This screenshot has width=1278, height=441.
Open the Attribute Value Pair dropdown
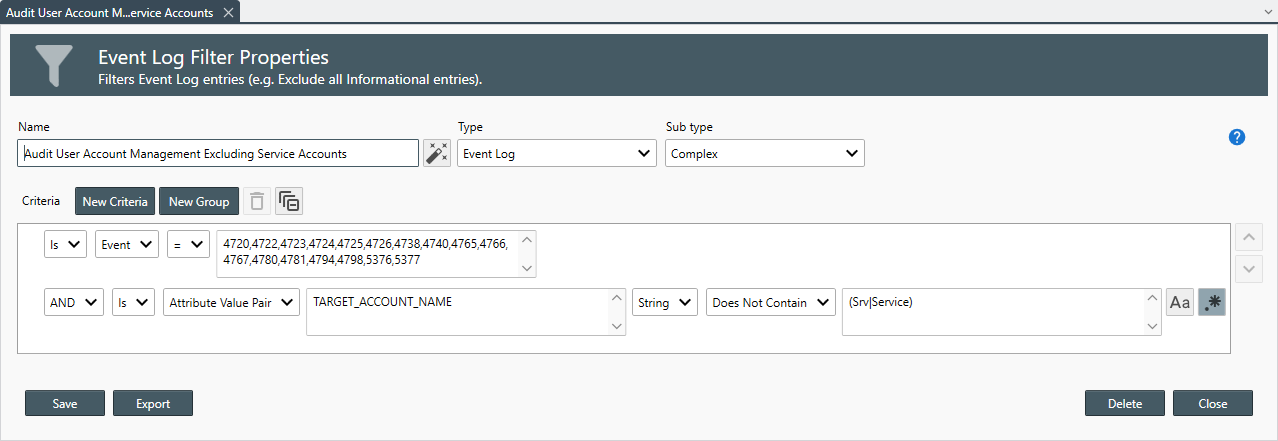(x=231, y=302)
